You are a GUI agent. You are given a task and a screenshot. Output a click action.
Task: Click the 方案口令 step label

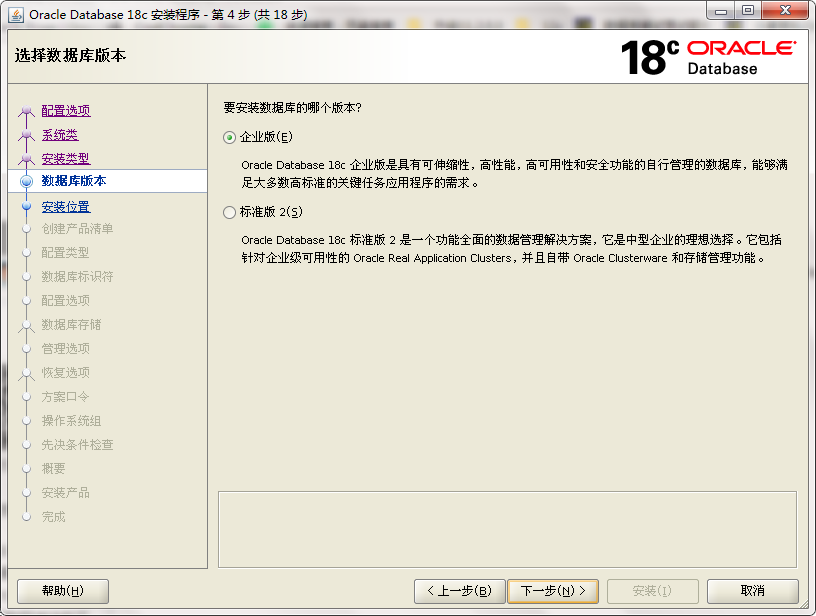66,397
